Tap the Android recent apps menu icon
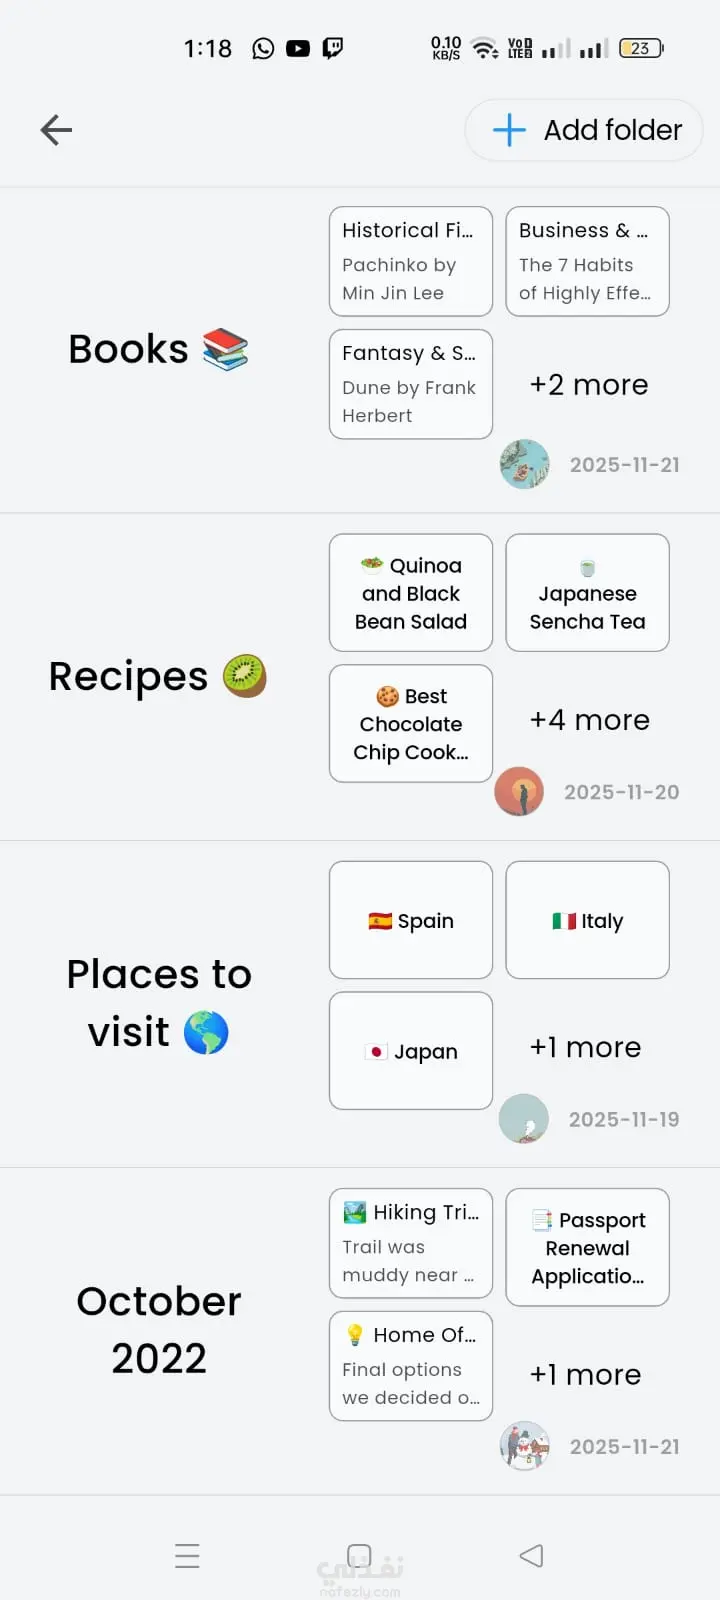Screen dimensions: 720x1600 187,1556
